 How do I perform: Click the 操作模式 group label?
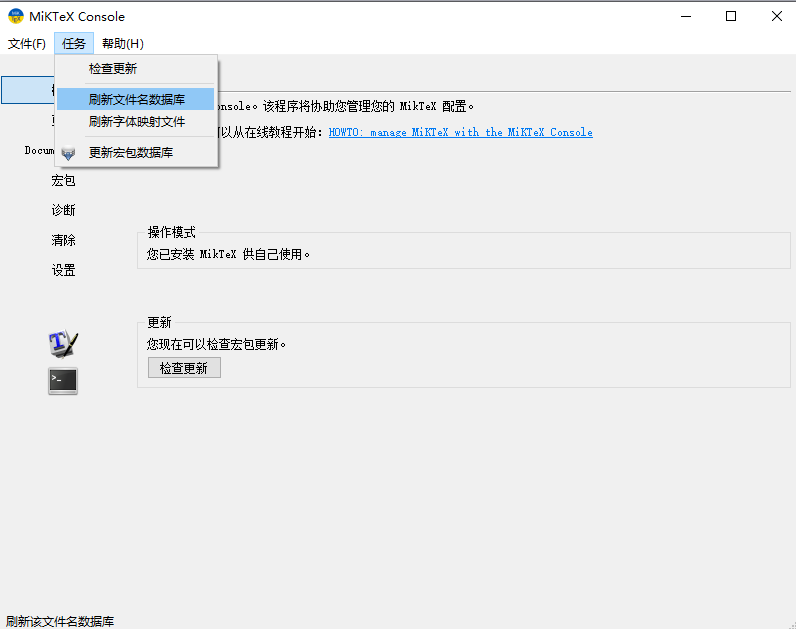[172, 233]
